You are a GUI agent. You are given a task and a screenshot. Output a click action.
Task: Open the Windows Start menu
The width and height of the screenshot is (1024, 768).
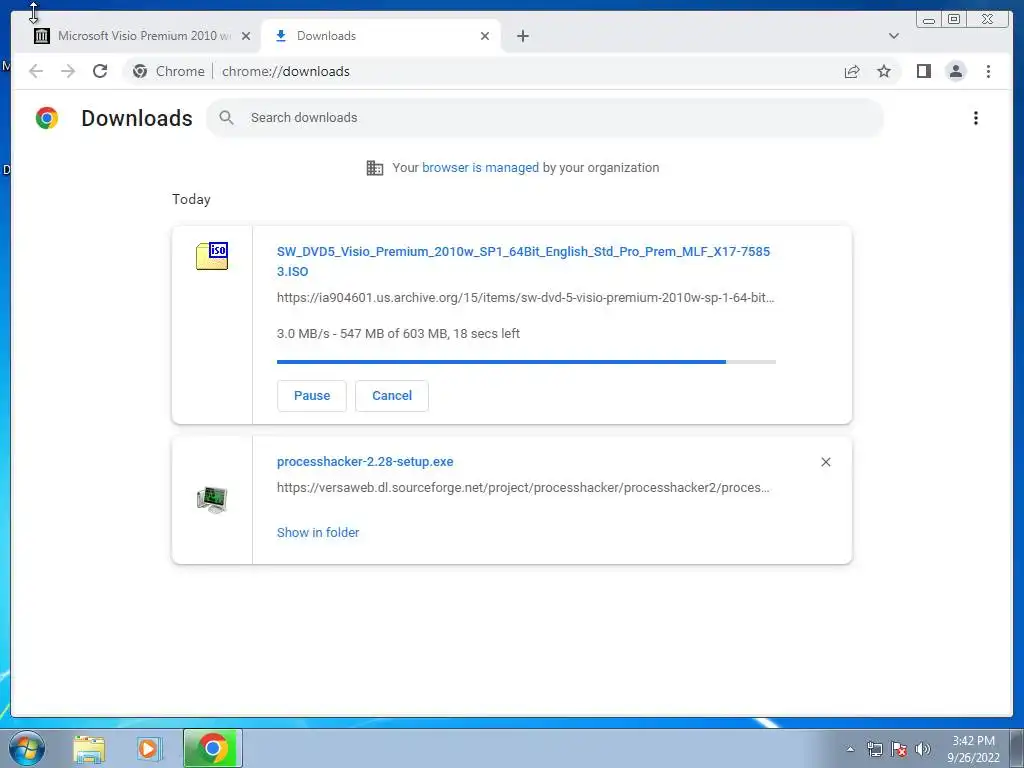pyautogui.click(x=27, y=748)
